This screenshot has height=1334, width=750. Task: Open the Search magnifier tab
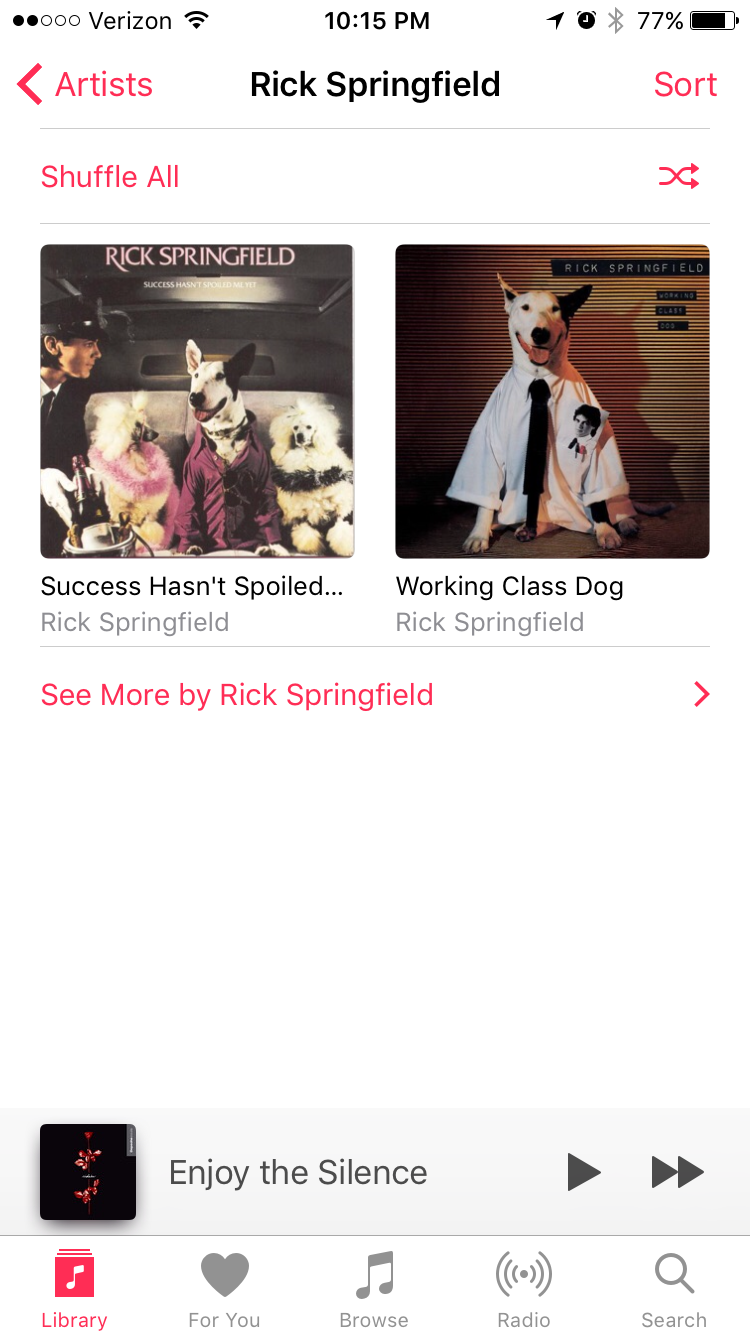click(x=674, y=1290)
